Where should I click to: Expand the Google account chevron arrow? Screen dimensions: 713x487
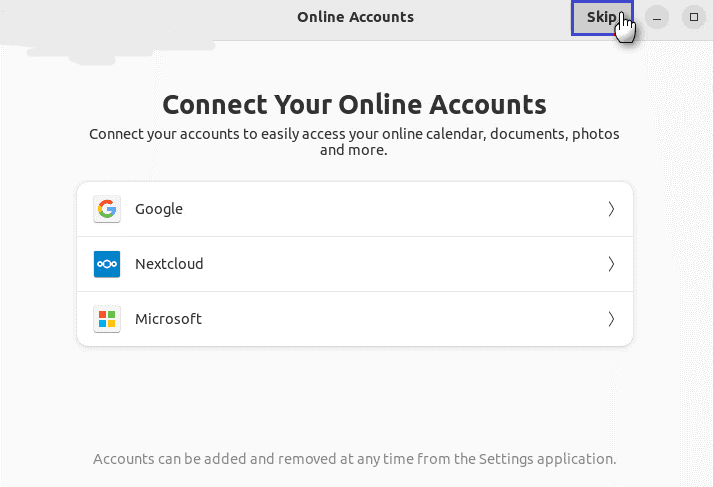pos(610,209)
